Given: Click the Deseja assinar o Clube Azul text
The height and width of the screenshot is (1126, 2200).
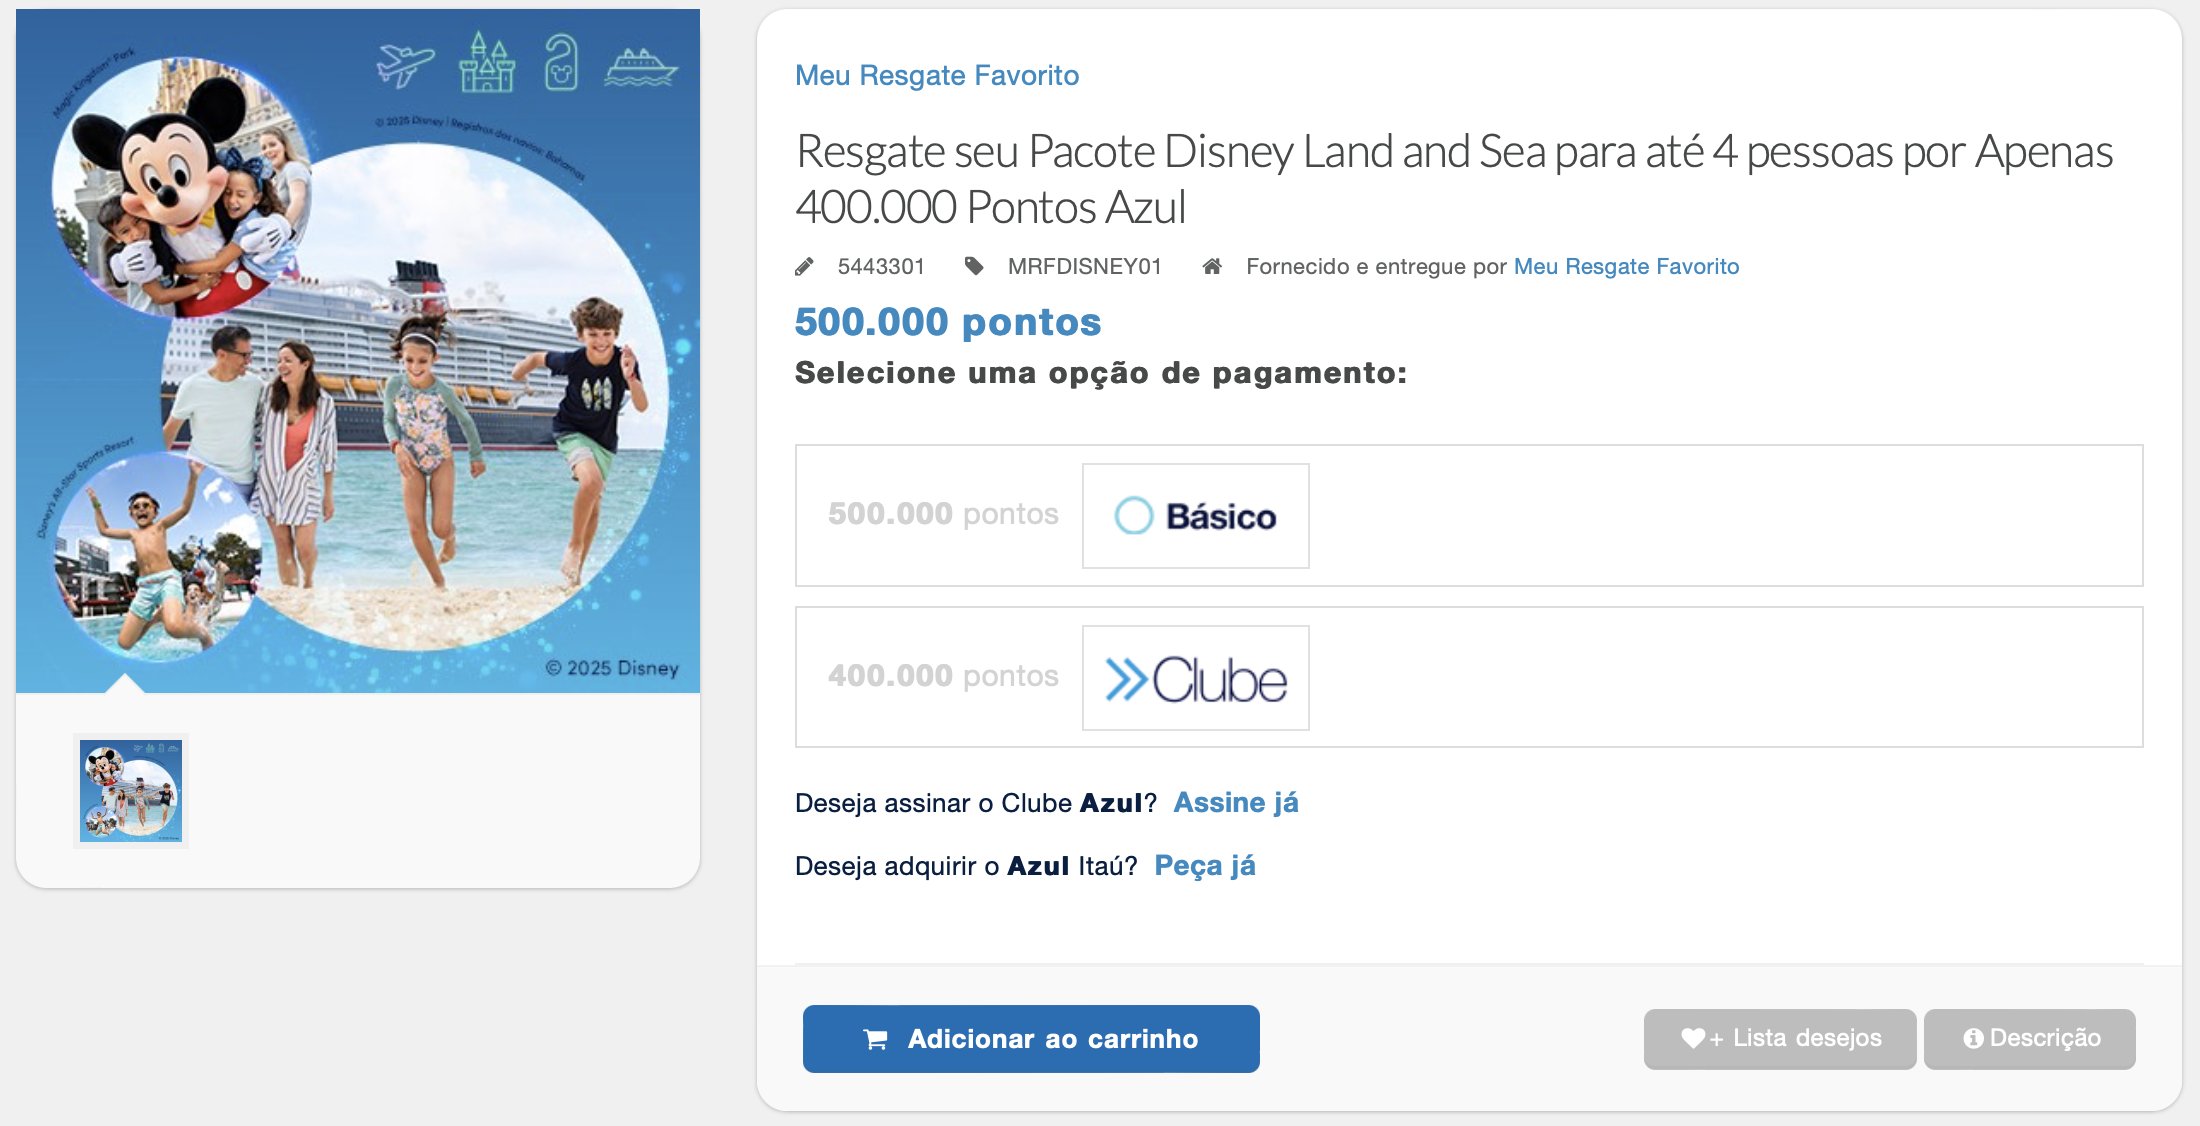Looking at the screenshot, I should (976, 803).
